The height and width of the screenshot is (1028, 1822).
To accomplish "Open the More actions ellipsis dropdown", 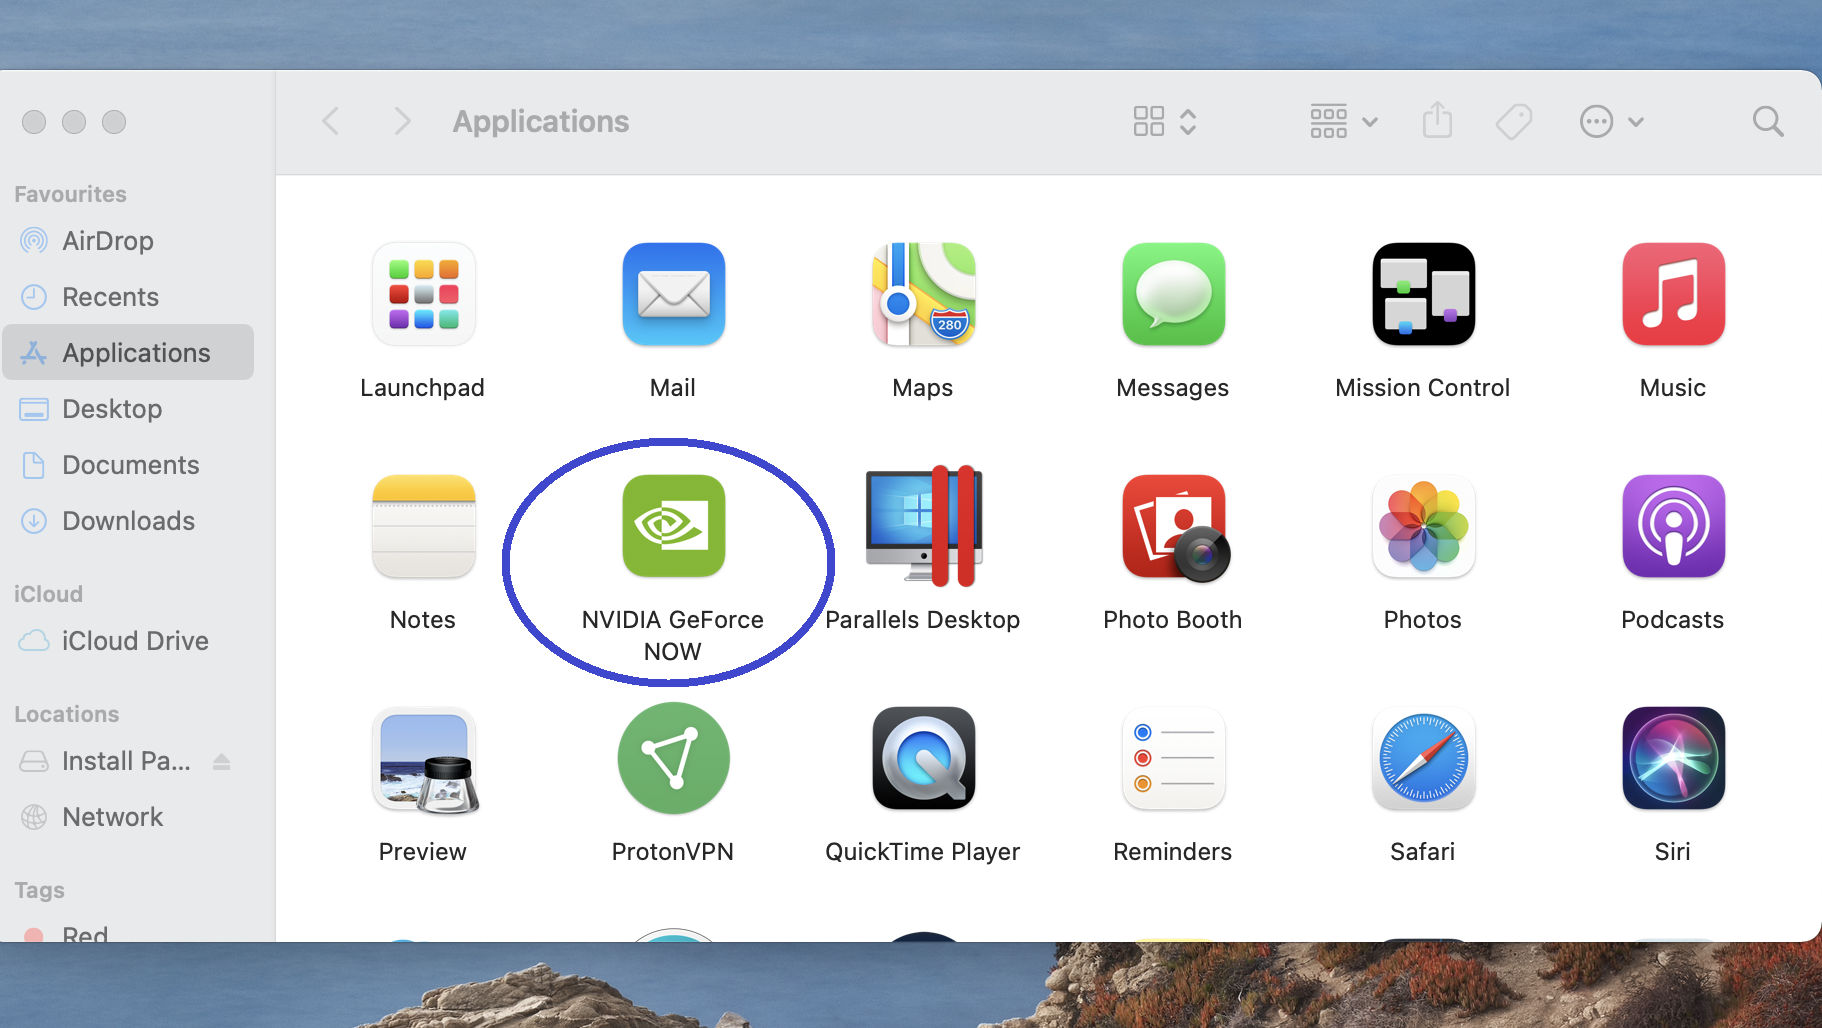I will 1612,122.
